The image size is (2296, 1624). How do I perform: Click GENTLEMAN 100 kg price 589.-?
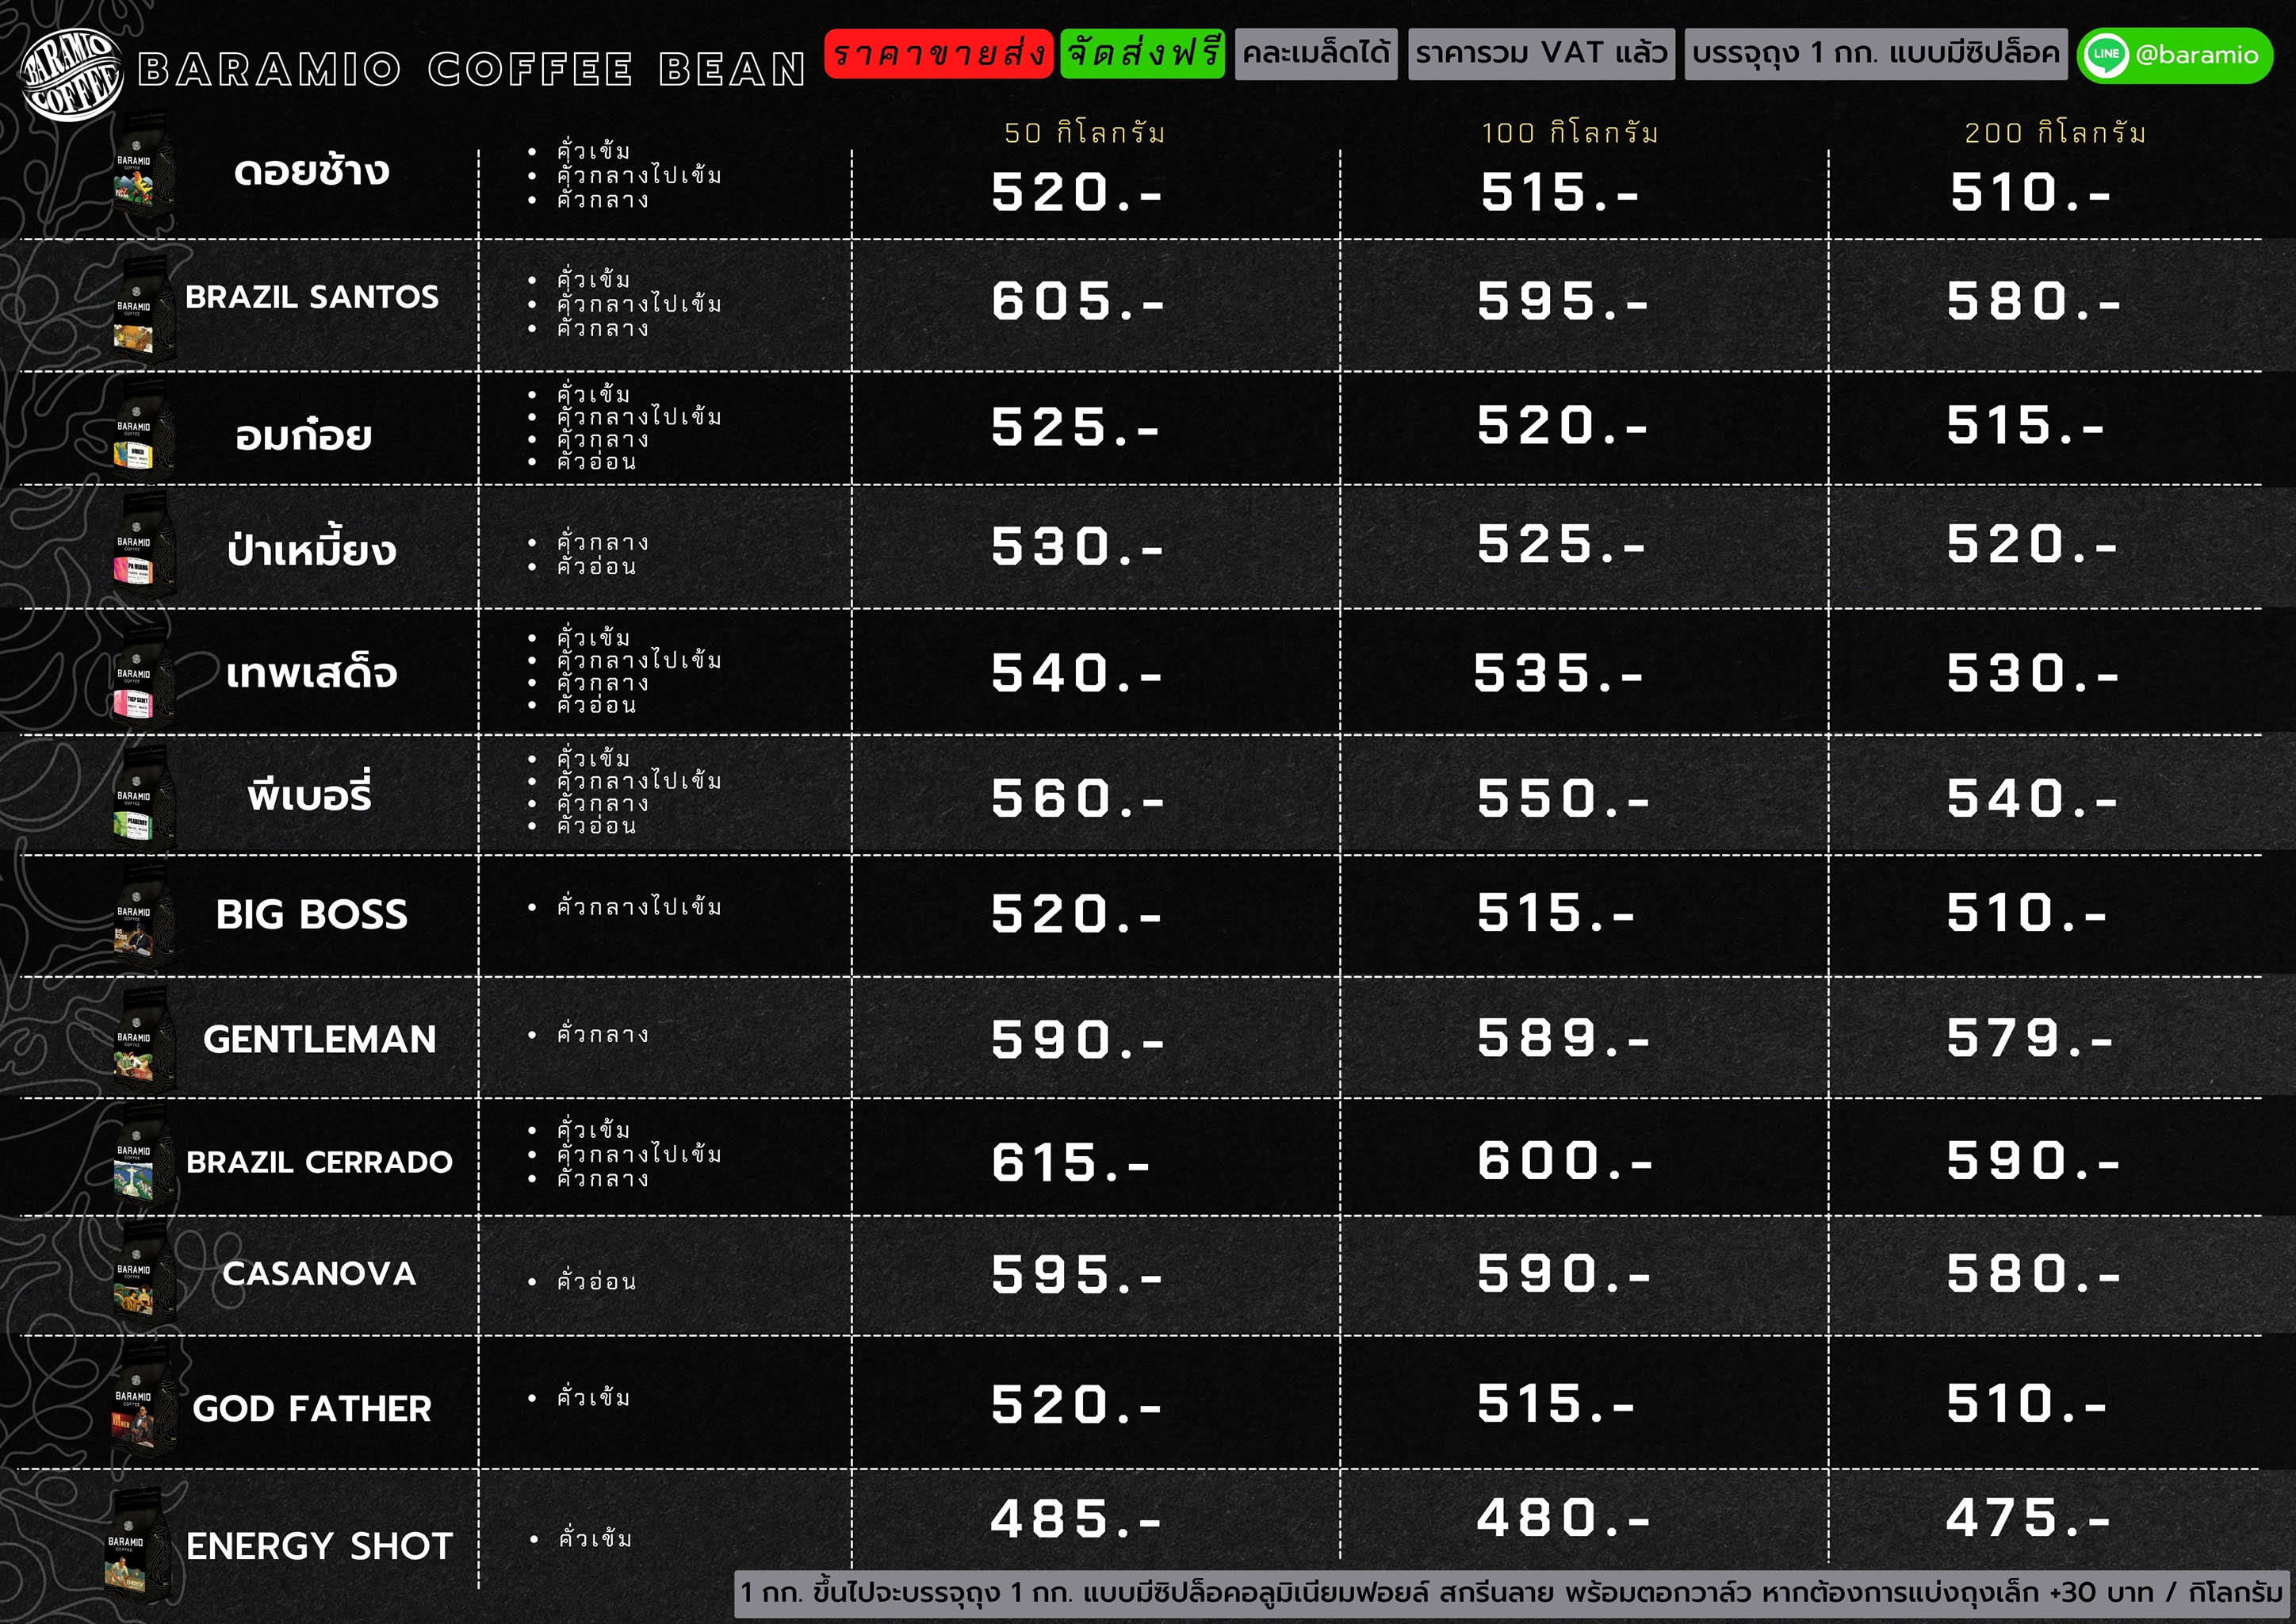(x=1564, y=1039)
